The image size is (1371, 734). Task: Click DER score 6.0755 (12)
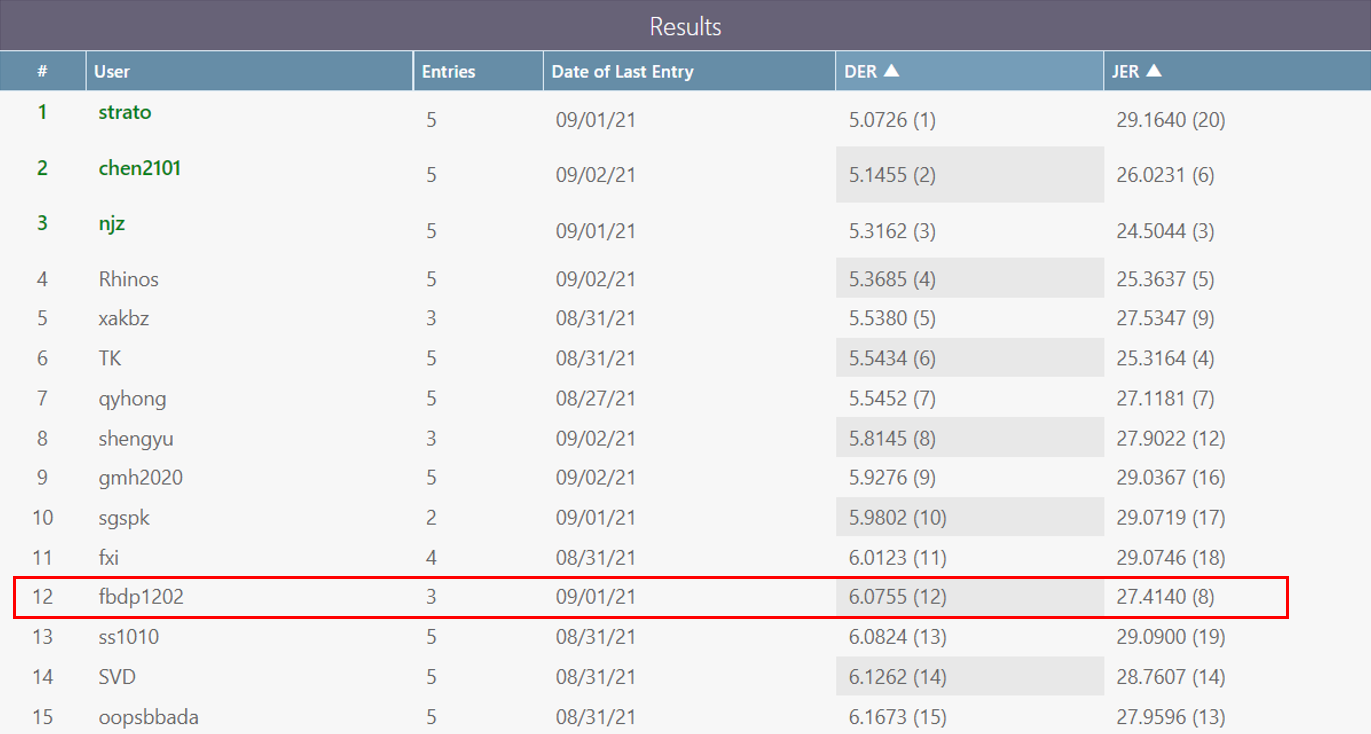point(897,597)
